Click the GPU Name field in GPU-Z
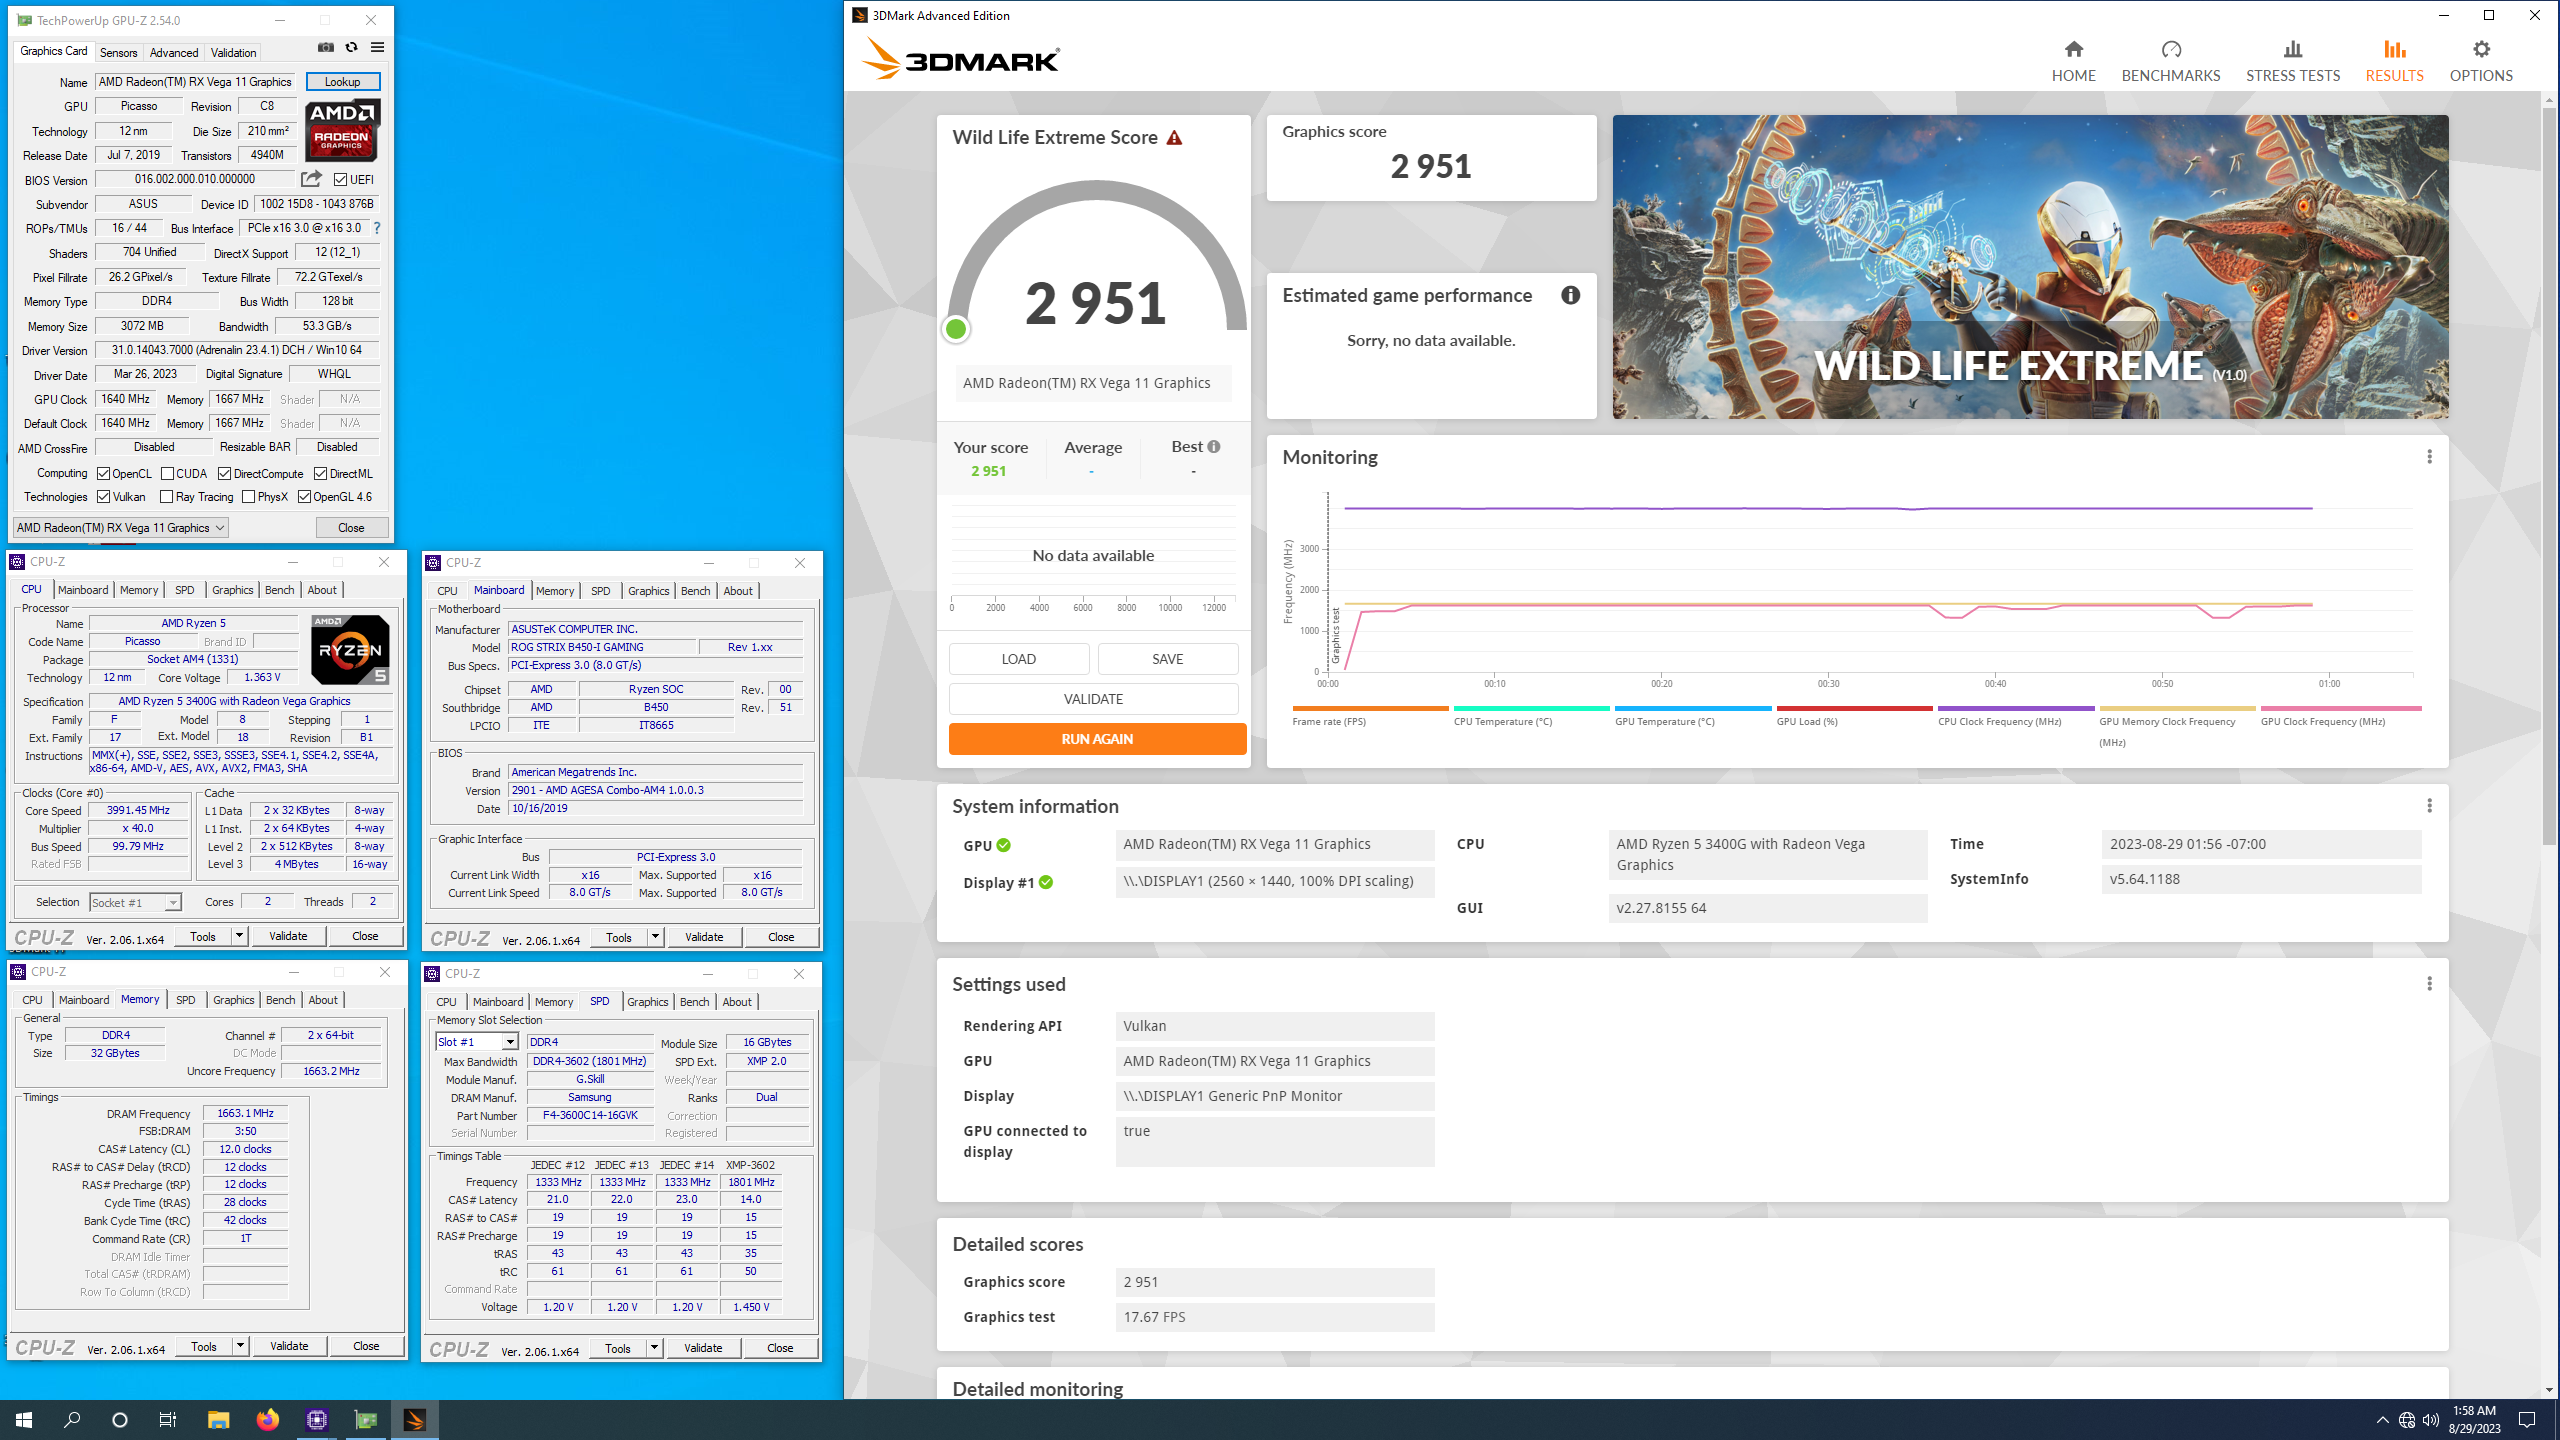 [x=196, y=82]
